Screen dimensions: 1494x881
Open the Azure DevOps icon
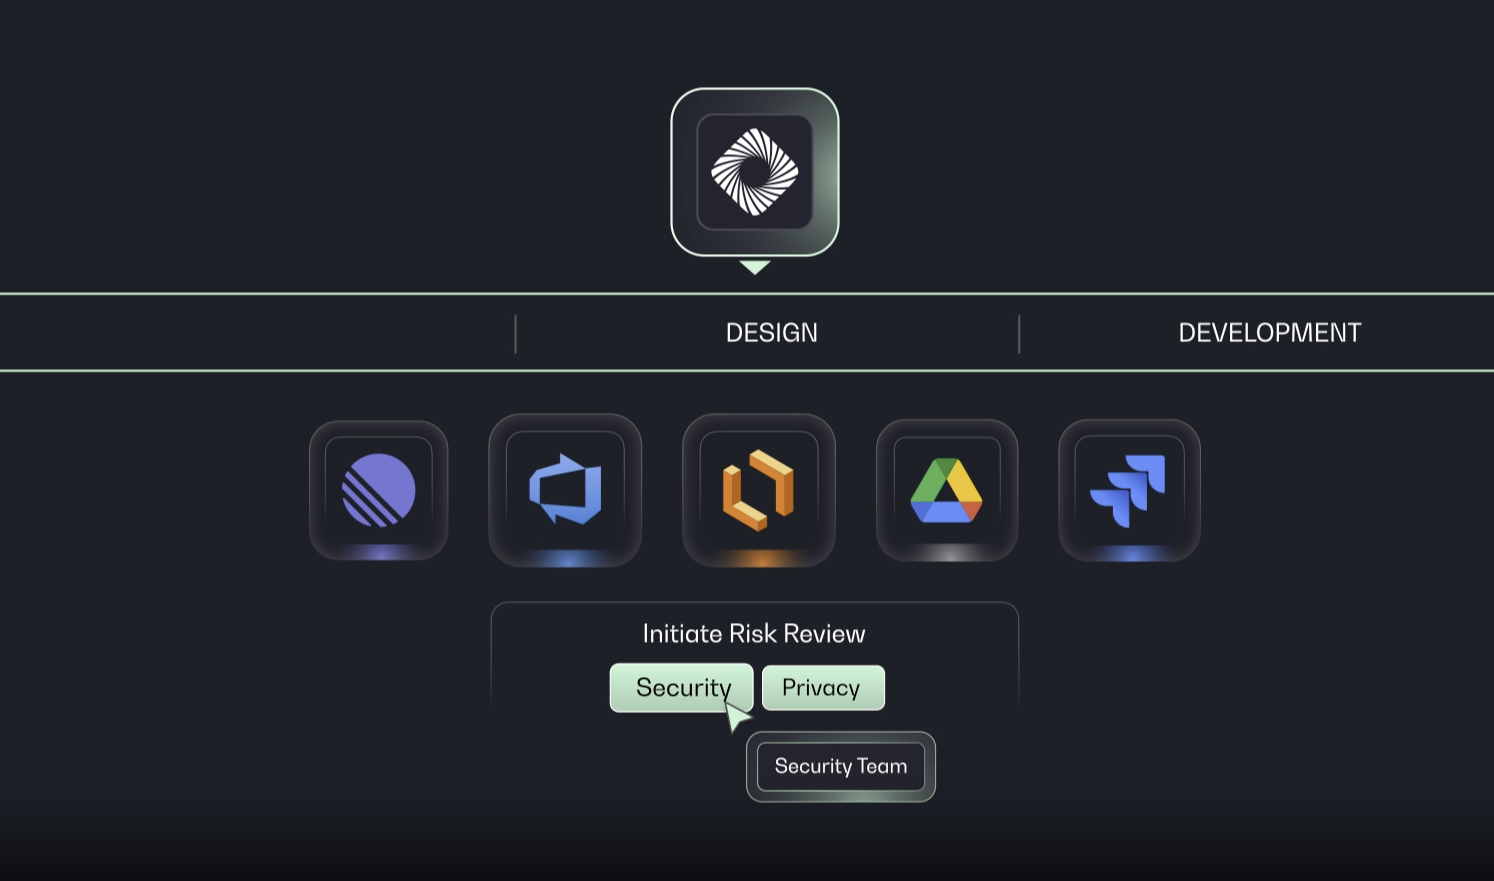(565, 490)
